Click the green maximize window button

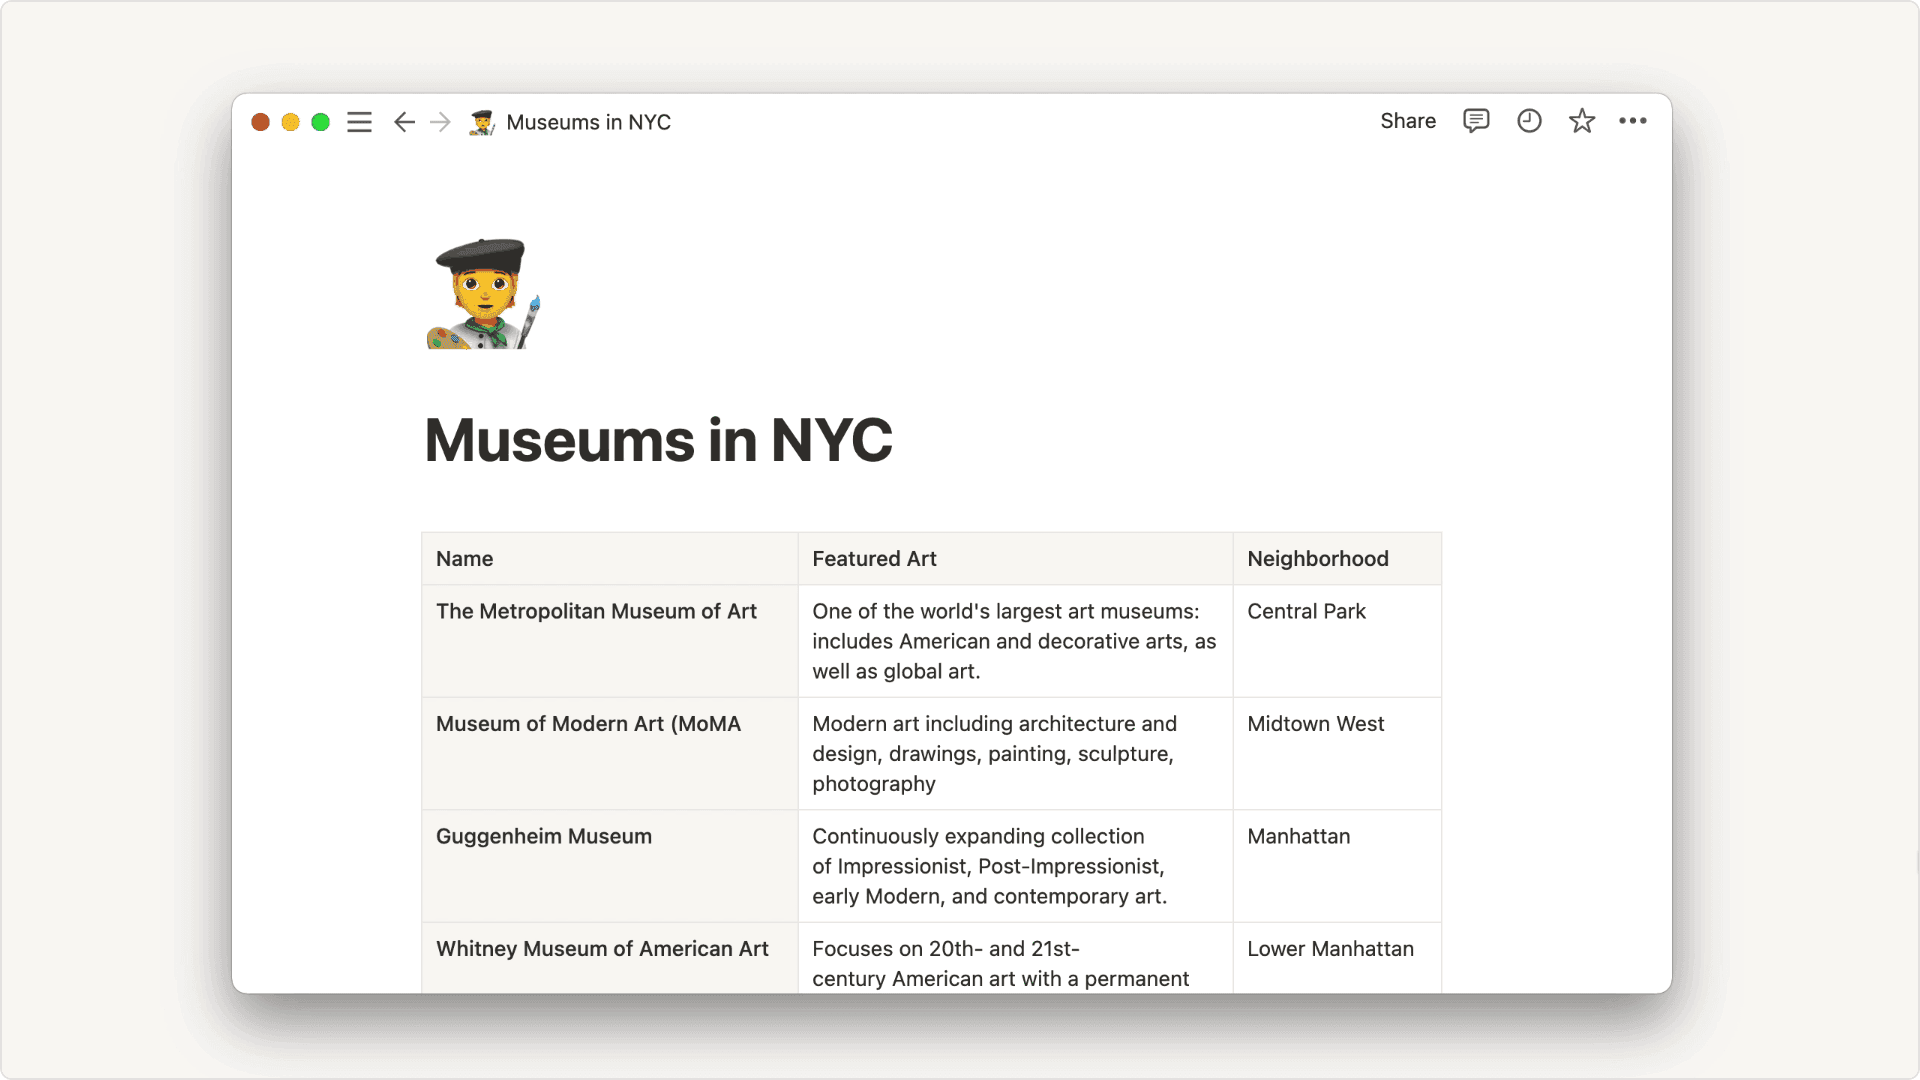321,122
